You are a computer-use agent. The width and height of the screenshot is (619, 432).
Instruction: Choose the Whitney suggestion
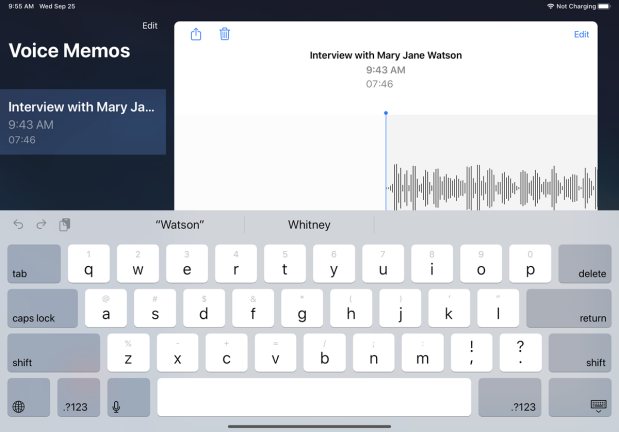309,225
